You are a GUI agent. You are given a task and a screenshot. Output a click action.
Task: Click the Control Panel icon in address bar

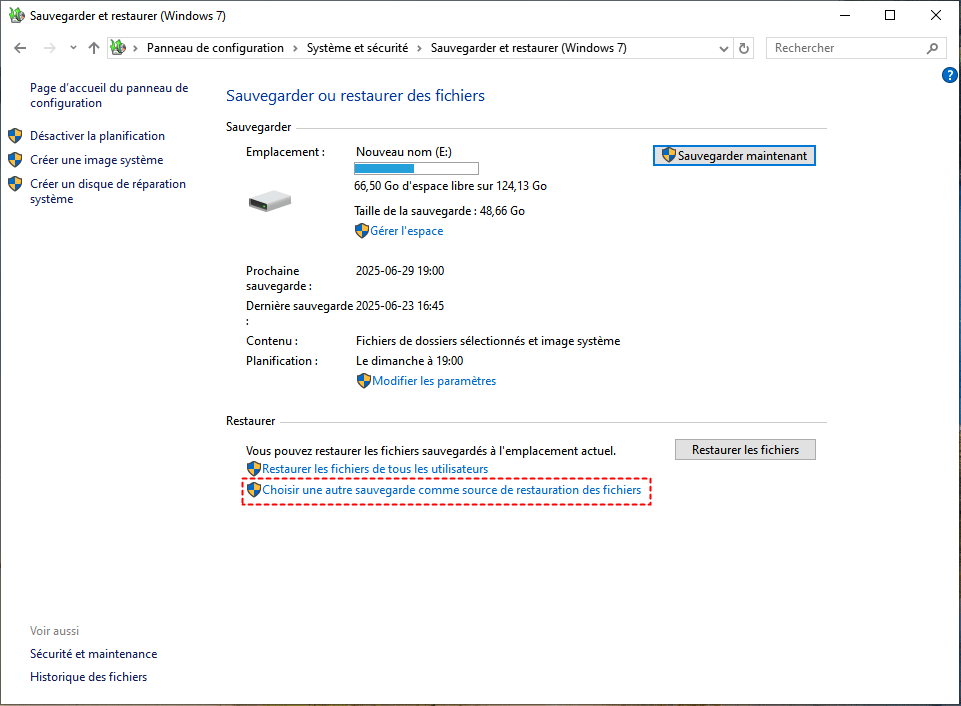(x=118, y=47)
